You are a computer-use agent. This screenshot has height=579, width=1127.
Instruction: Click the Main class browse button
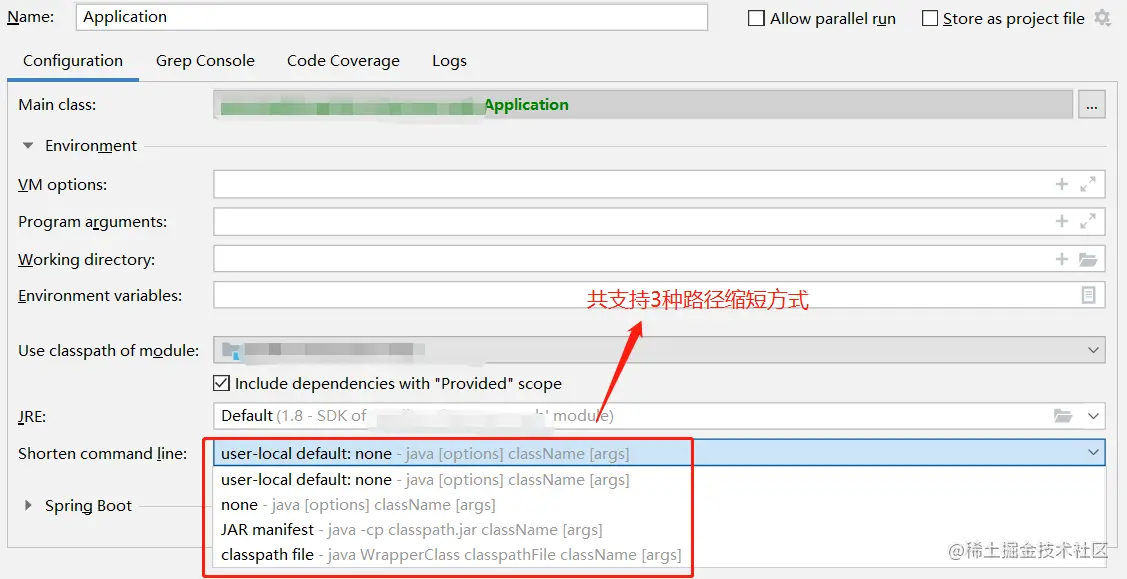point(1091,105)
